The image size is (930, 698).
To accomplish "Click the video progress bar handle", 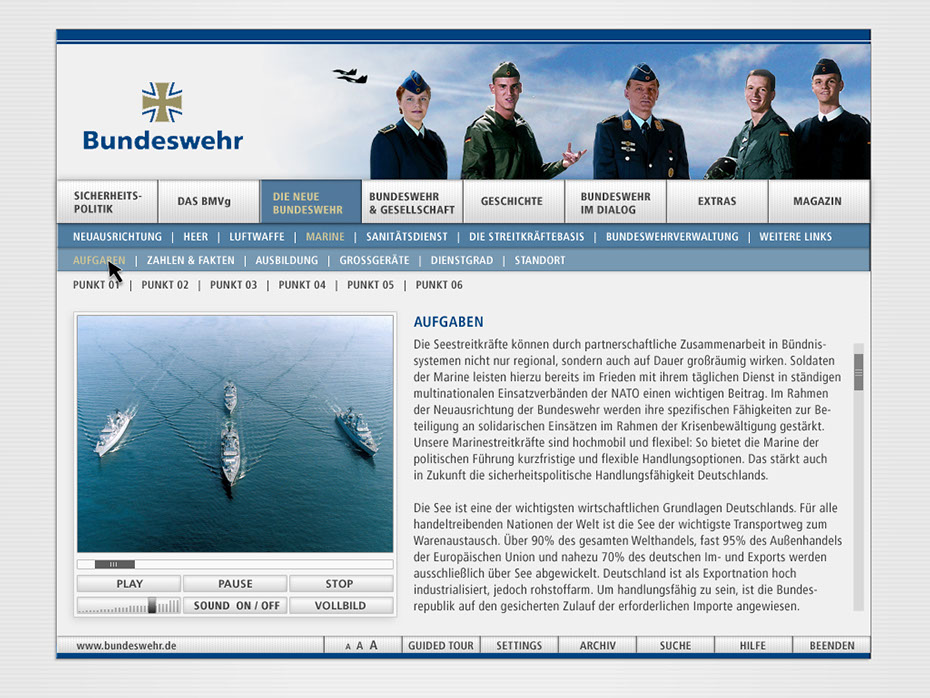I will (x=115, y=565).
